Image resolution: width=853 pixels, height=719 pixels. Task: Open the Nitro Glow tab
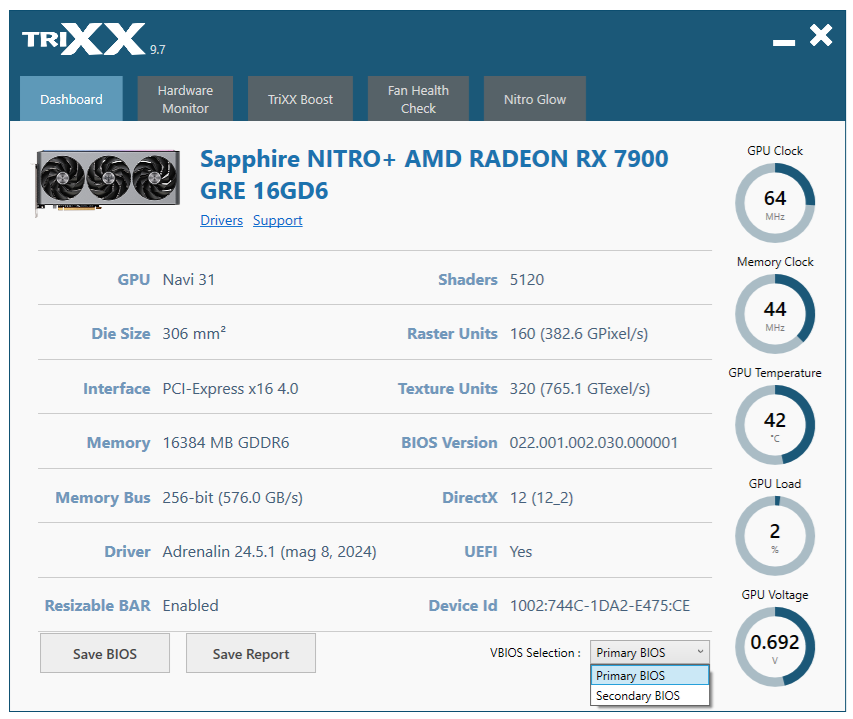535,98
